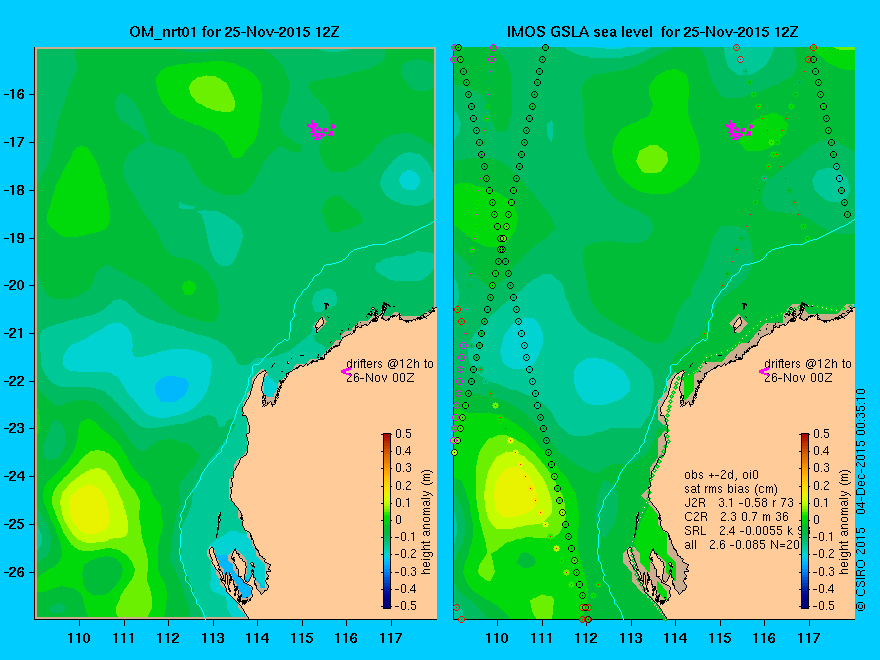The width and height of the screenshot is (880, 660).
Task: Click the magenta drifter legend arrow on the left map
Action: tap(346, 371)
